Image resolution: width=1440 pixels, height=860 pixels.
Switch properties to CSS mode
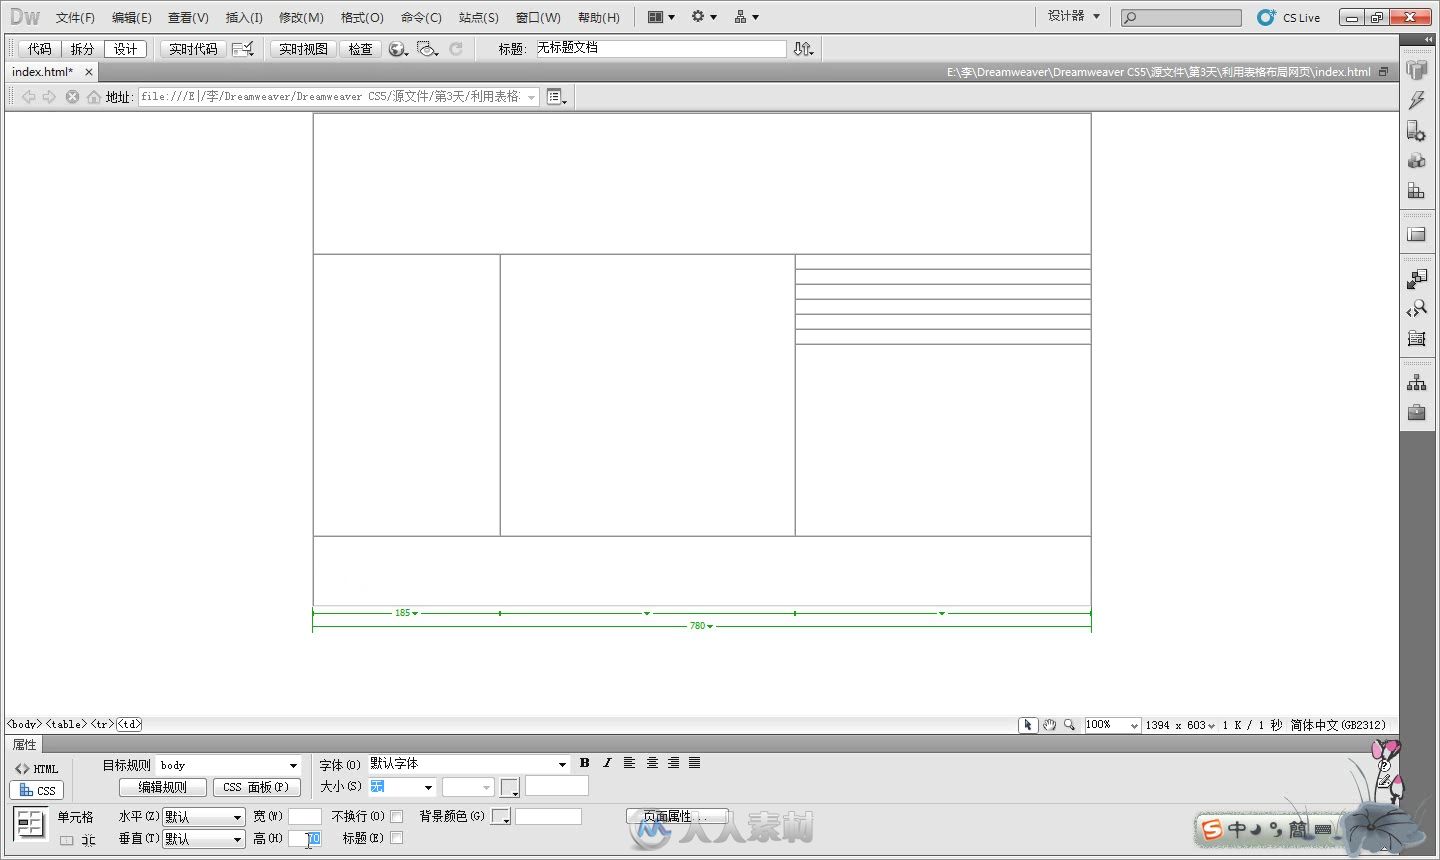[x=37, y=790]
